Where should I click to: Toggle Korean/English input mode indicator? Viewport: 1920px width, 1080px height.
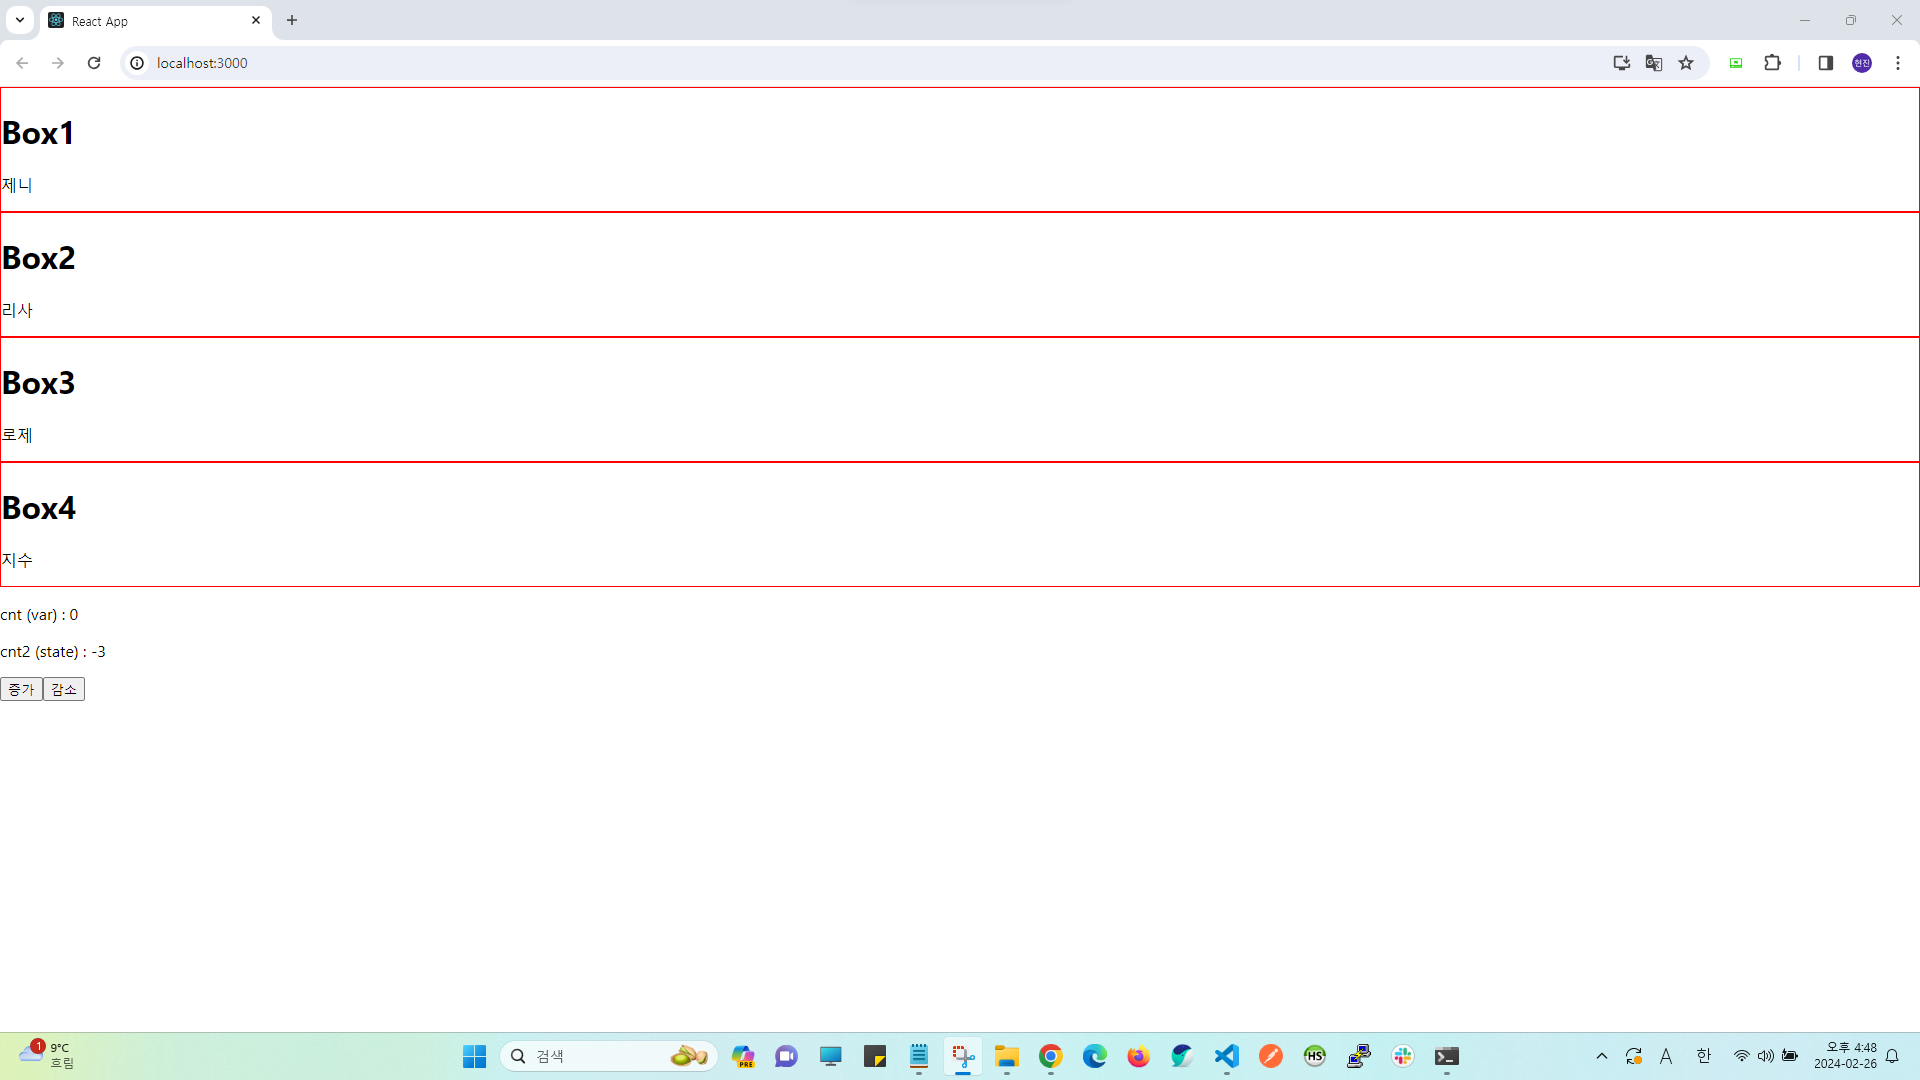coord(1703,1056)
